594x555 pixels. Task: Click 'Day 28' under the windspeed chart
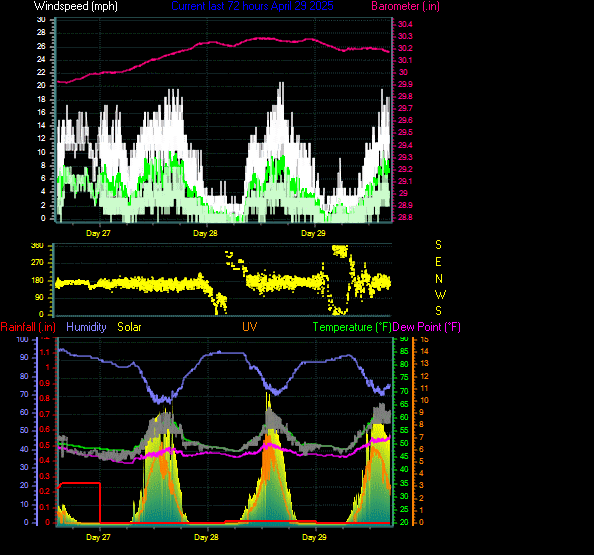pos(205,233)
